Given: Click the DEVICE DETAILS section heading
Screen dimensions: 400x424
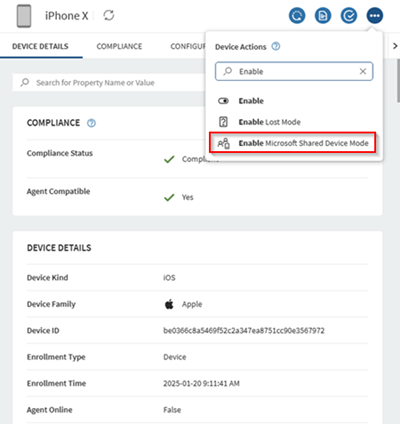Looking at the screenshot, I should (x=59, y=248).
